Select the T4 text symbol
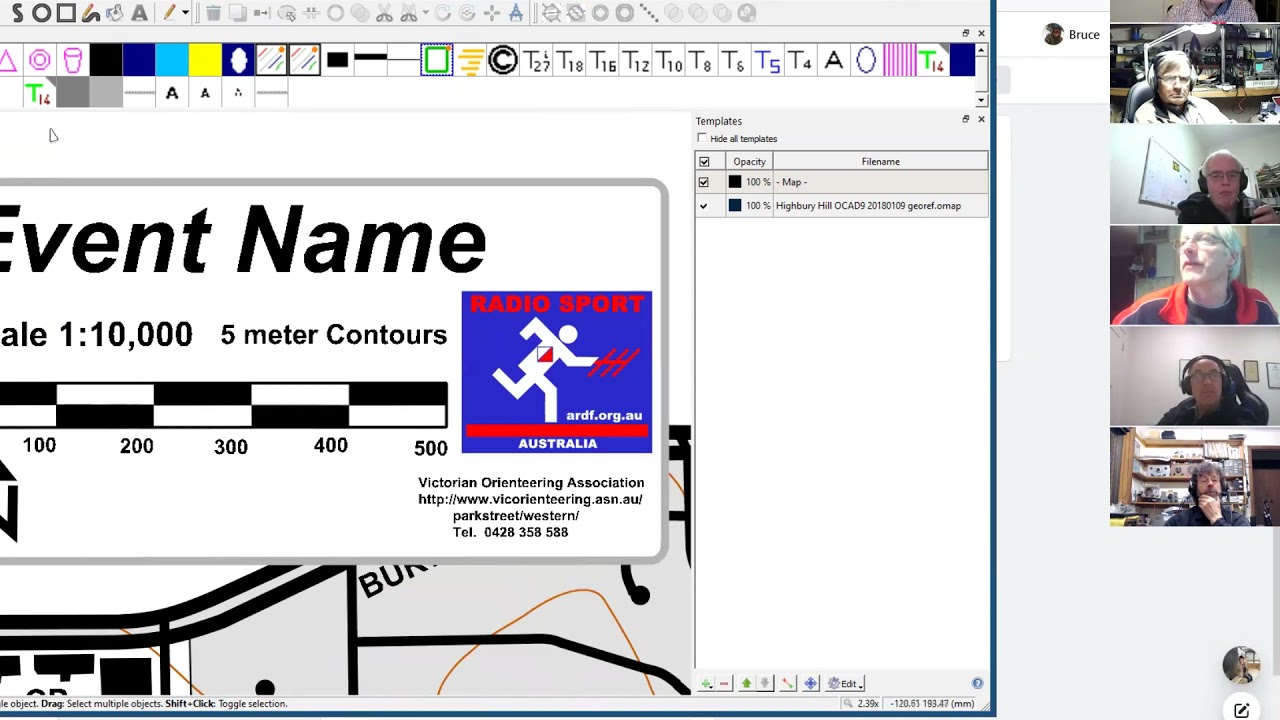Screen dimensions: 1280x720 point(800,61)
